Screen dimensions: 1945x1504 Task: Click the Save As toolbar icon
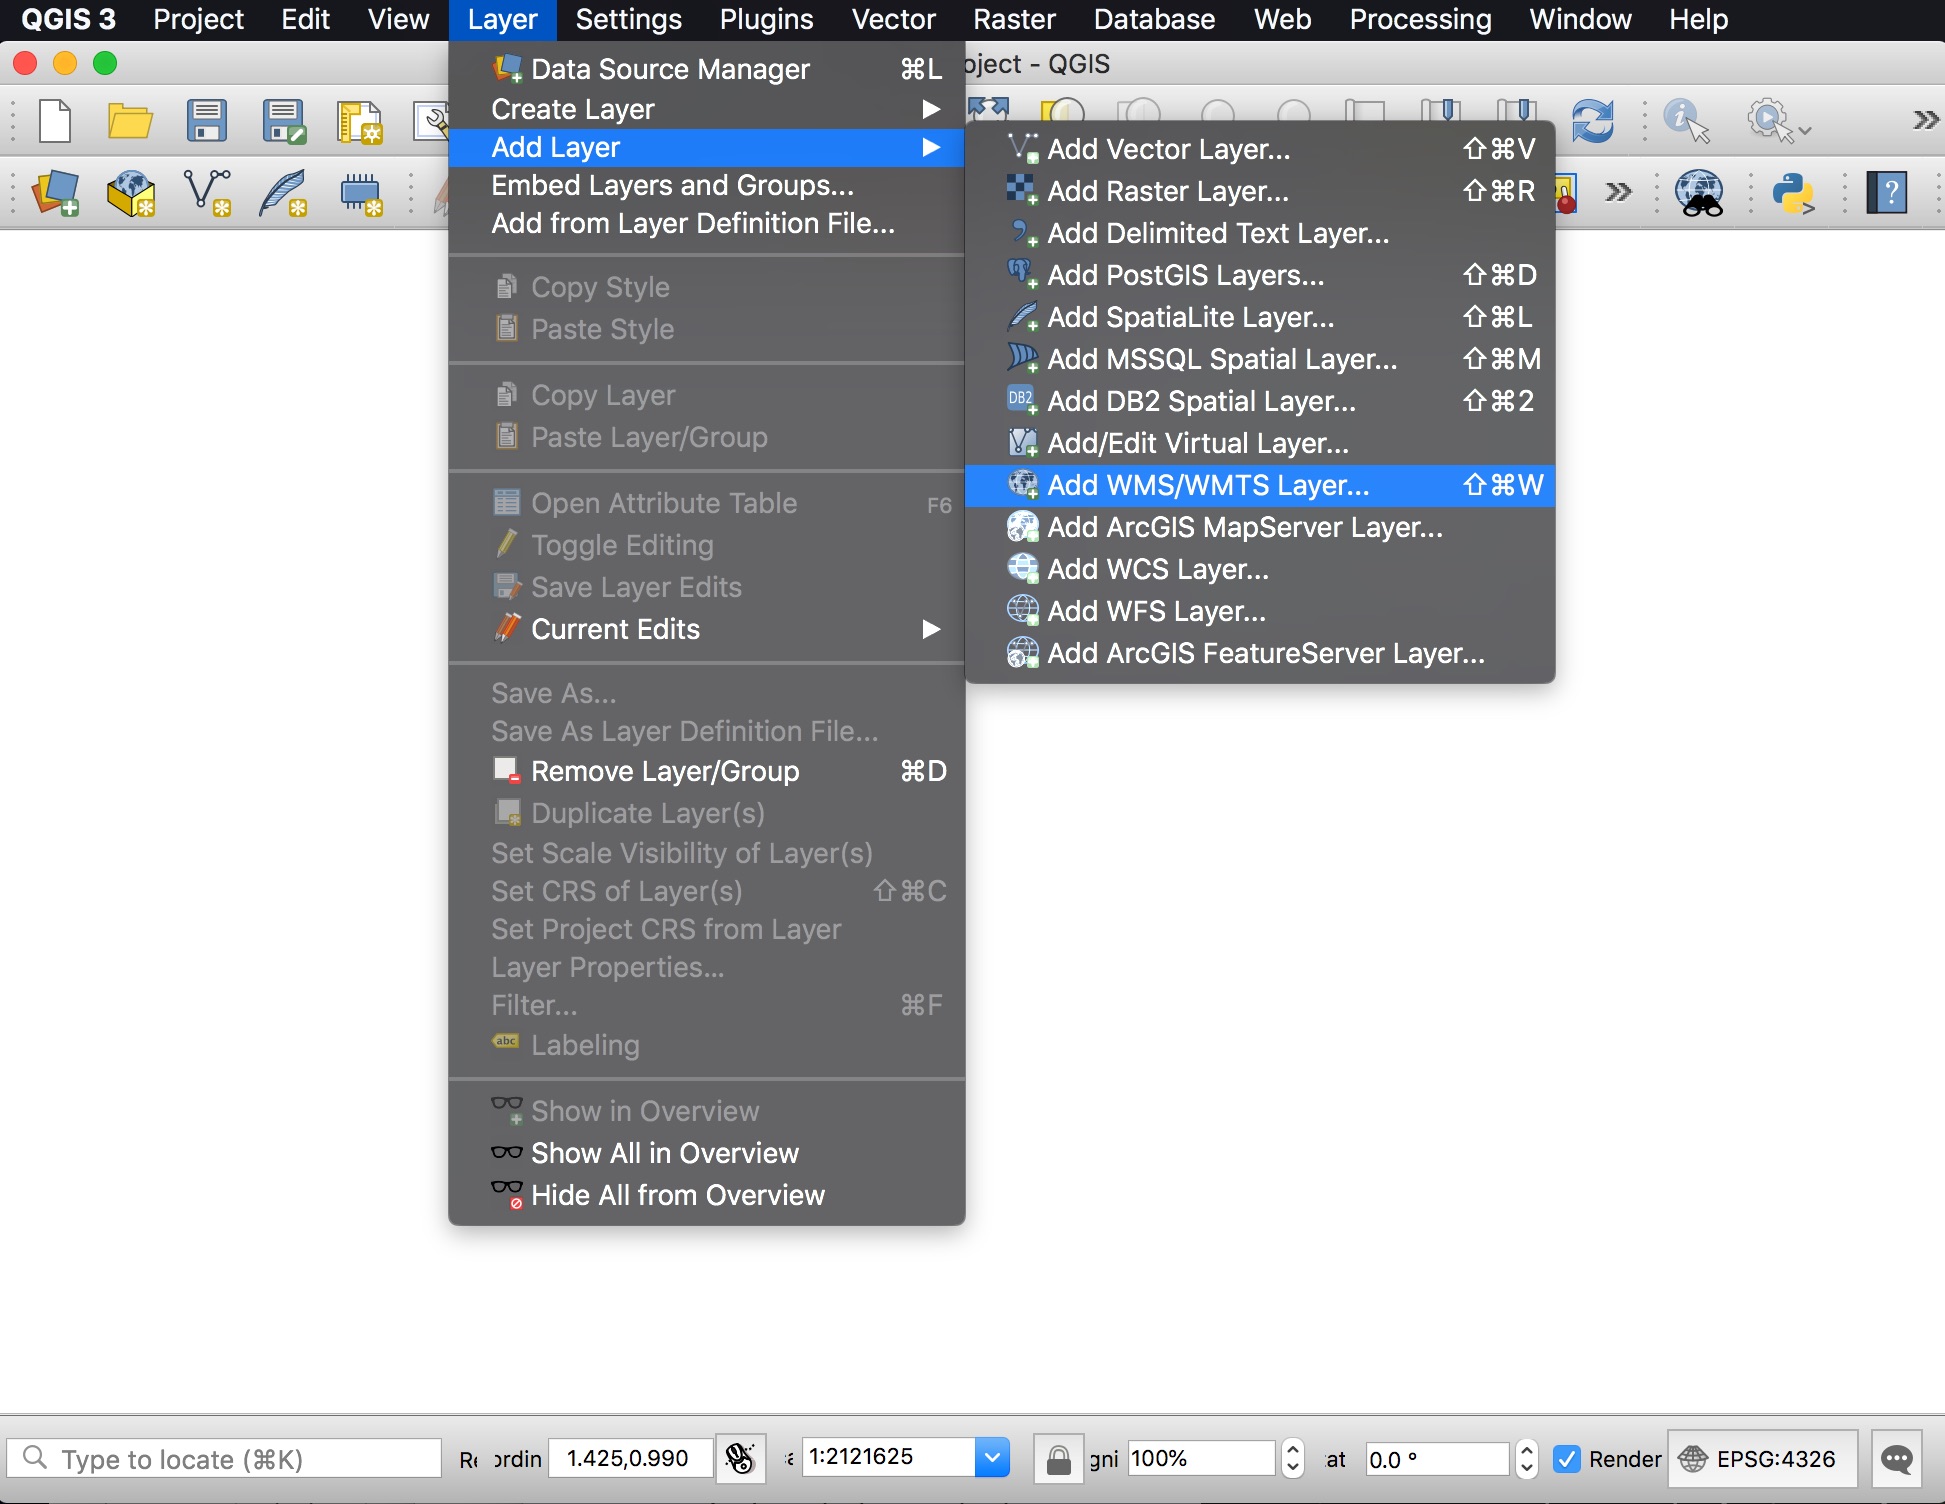pos(283,121)
